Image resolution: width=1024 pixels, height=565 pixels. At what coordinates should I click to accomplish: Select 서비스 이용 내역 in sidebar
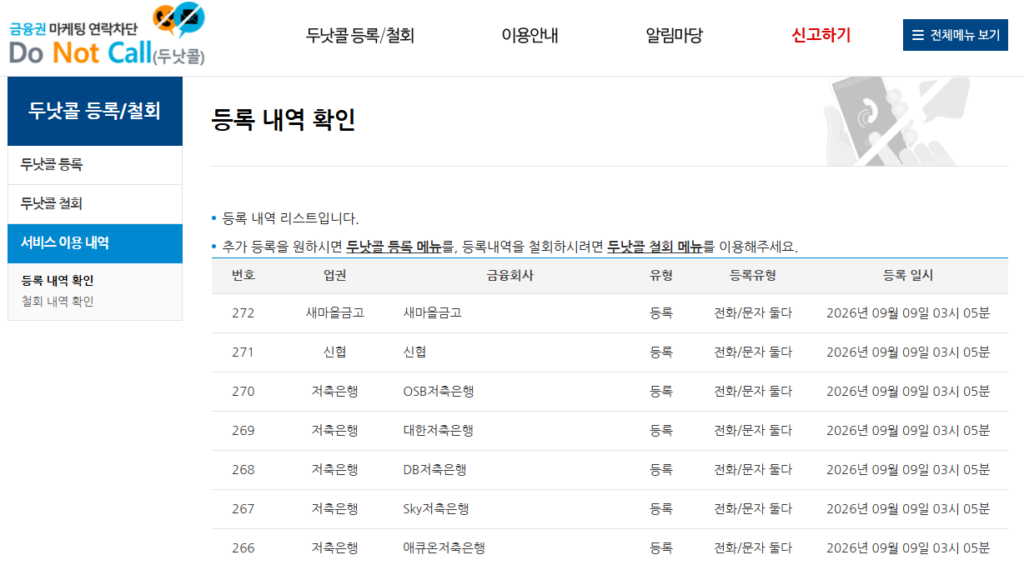point(95,243)
